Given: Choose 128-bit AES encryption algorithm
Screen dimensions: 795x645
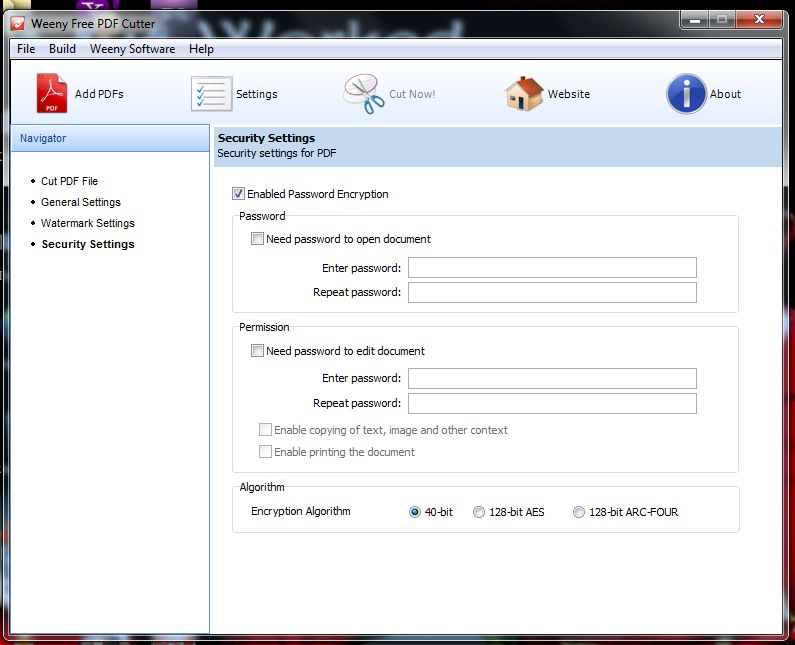Looking at the screenshot, I should tap(479, 512).
